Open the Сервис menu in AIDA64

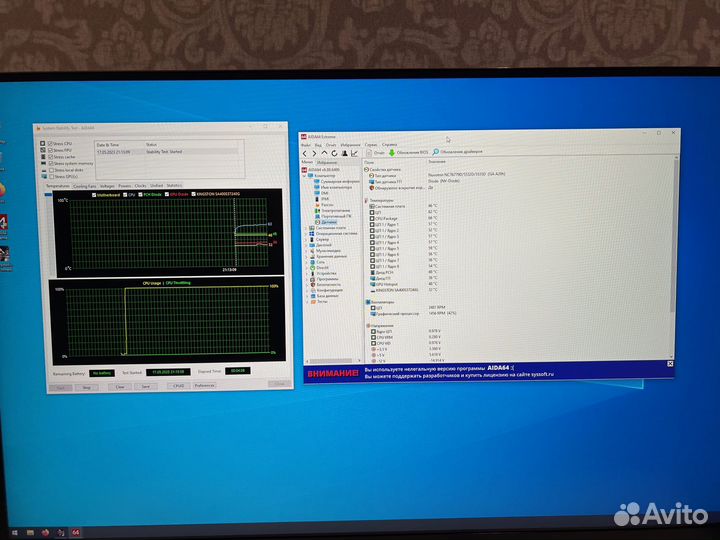(x=371, y=145)
